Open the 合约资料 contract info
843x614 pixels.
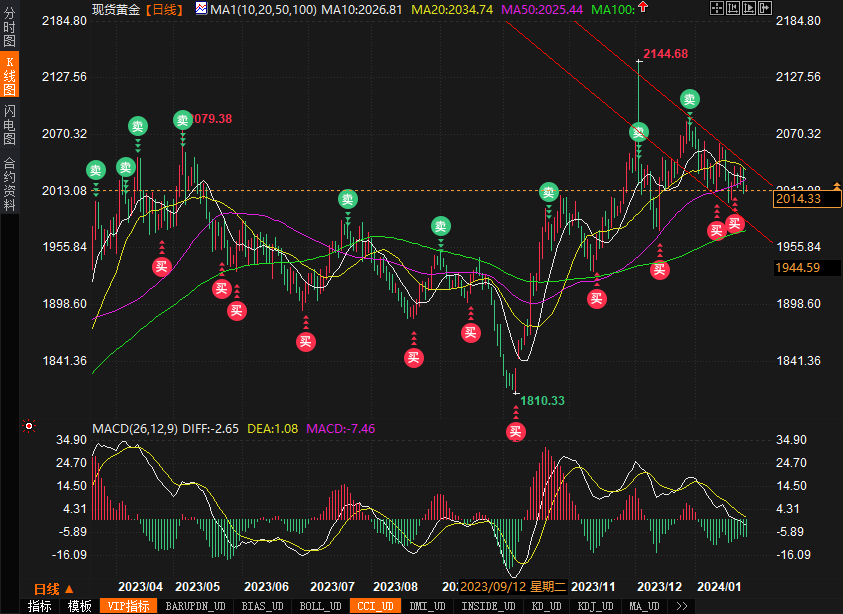9,183
